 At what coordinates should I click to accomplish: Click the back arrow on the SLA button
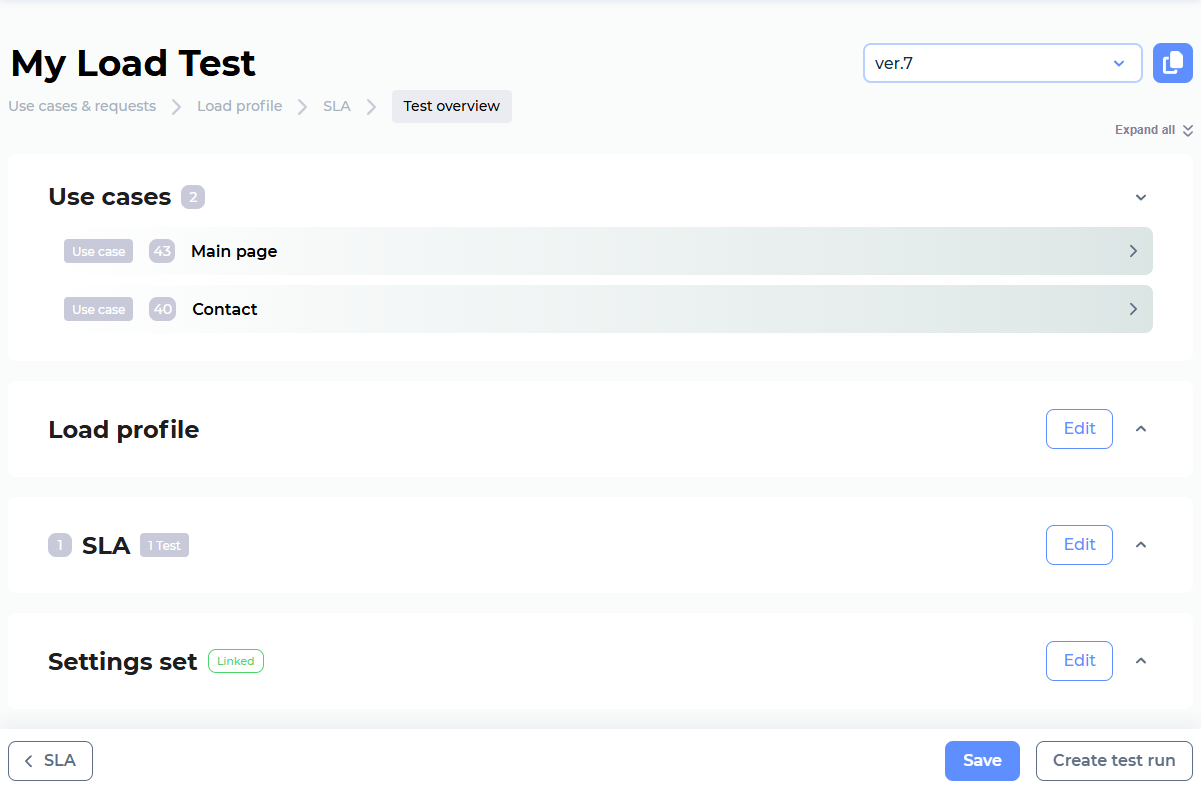(28, 761)
